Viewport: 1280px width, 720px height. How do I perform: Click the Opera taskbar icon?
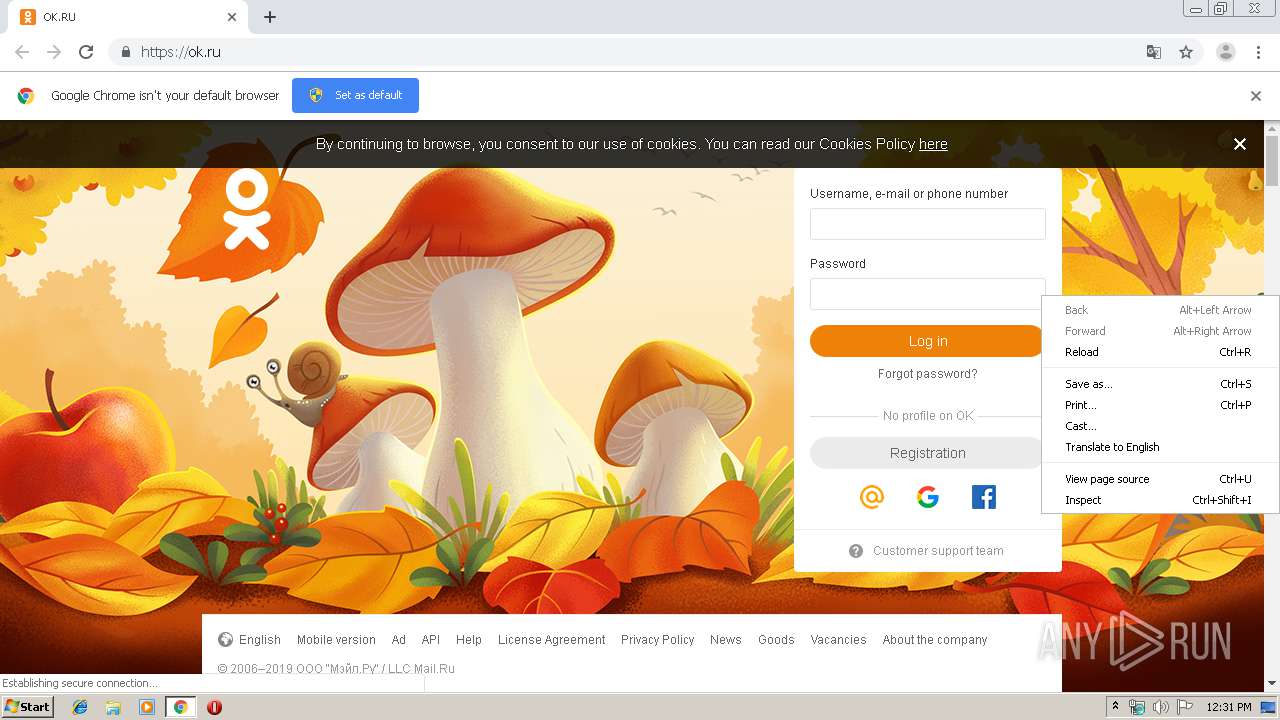[214, 707]
